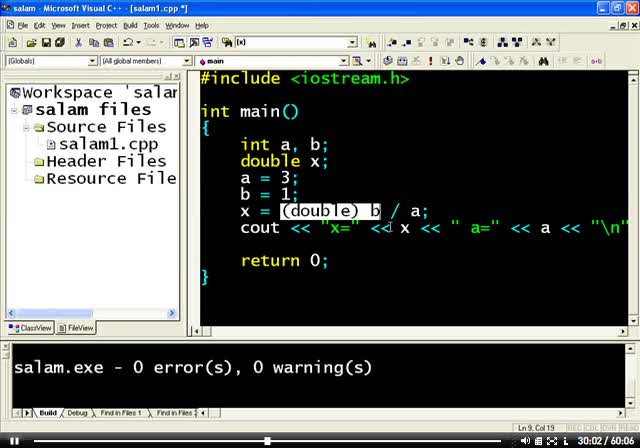Open the WizardBar actions menu arrow
Image resolution: width=640 pixels, height=448 pixels.
click(369, 61)
